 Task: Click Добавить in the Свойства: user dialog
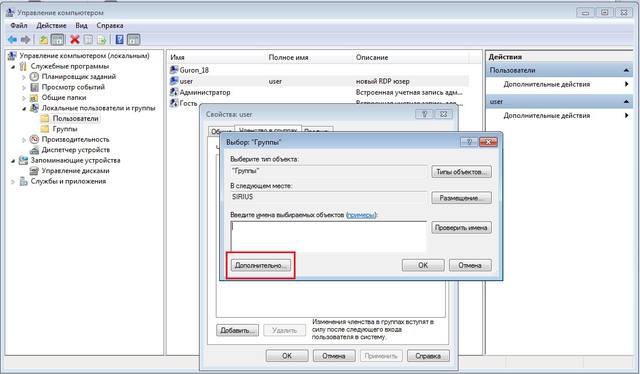pyautogui.click(x=238, y=330)
